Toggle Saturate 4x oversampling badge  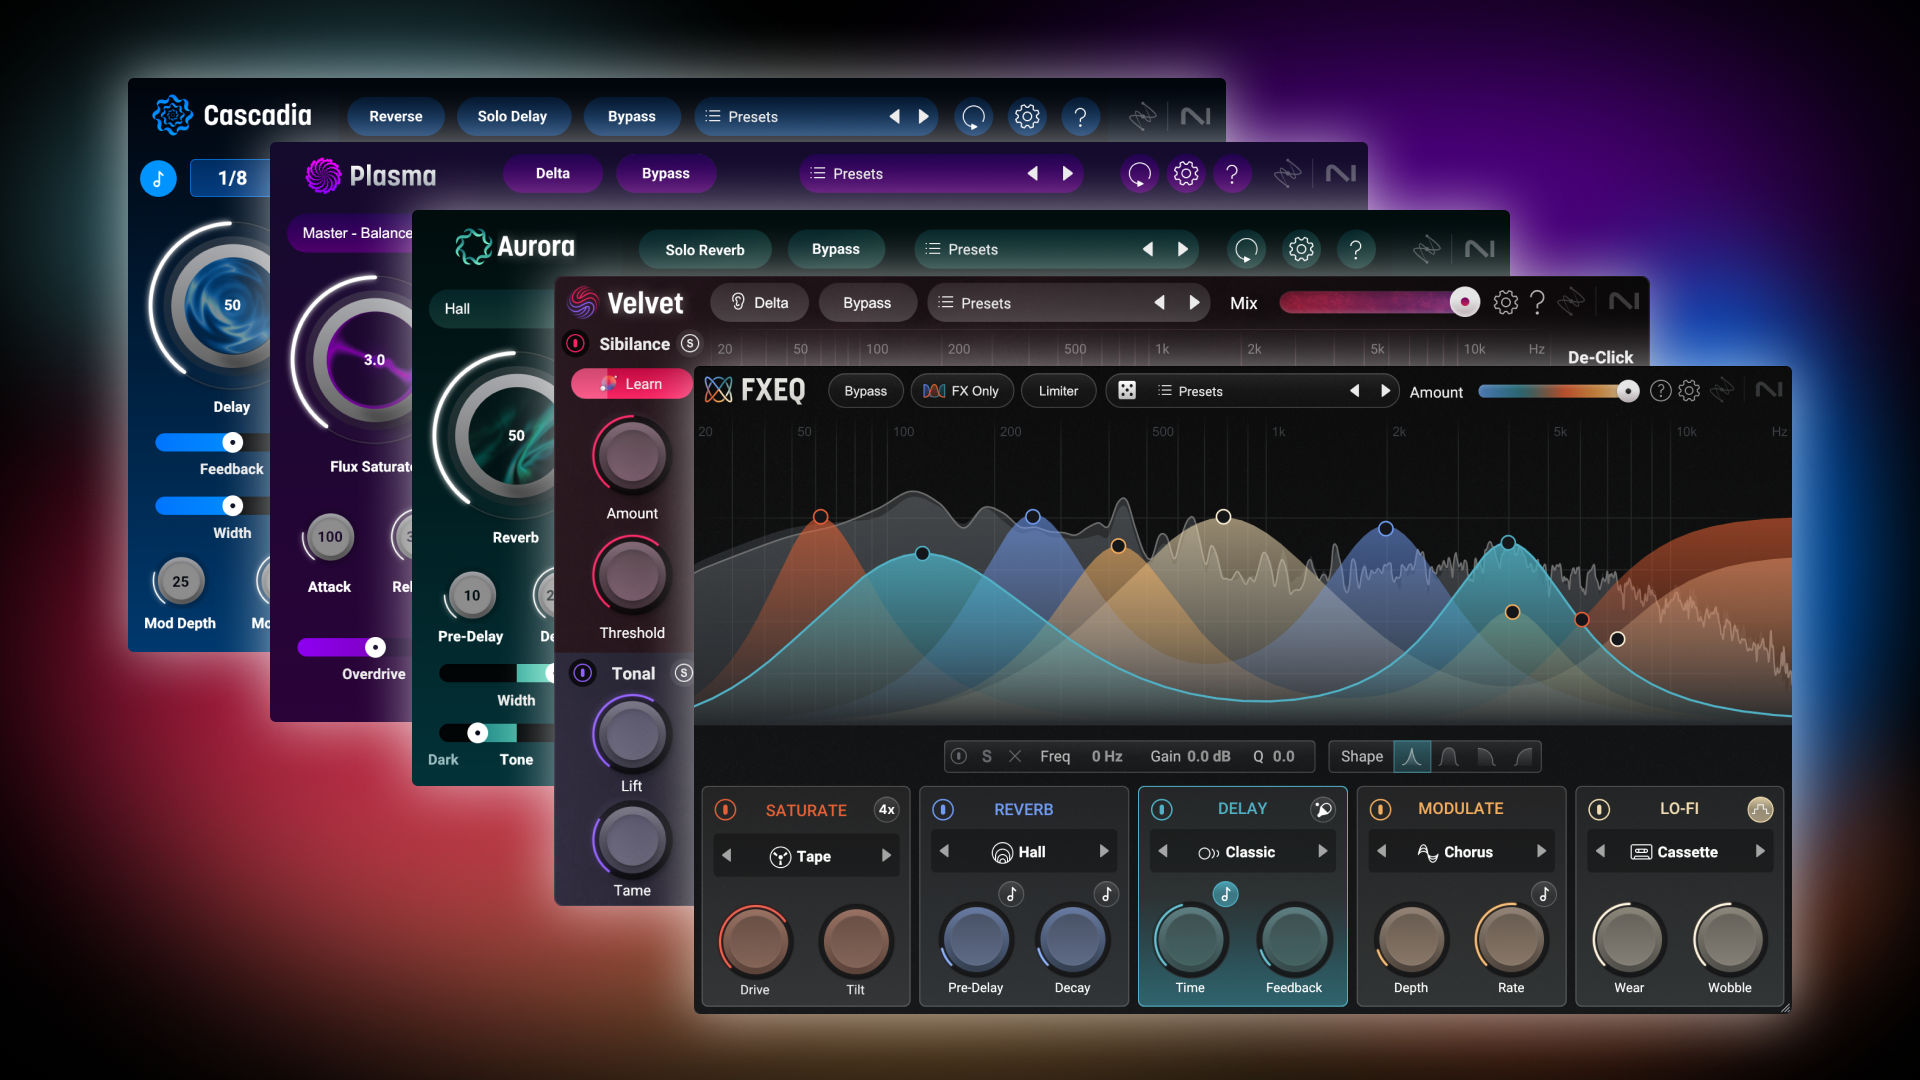[886, 810]
